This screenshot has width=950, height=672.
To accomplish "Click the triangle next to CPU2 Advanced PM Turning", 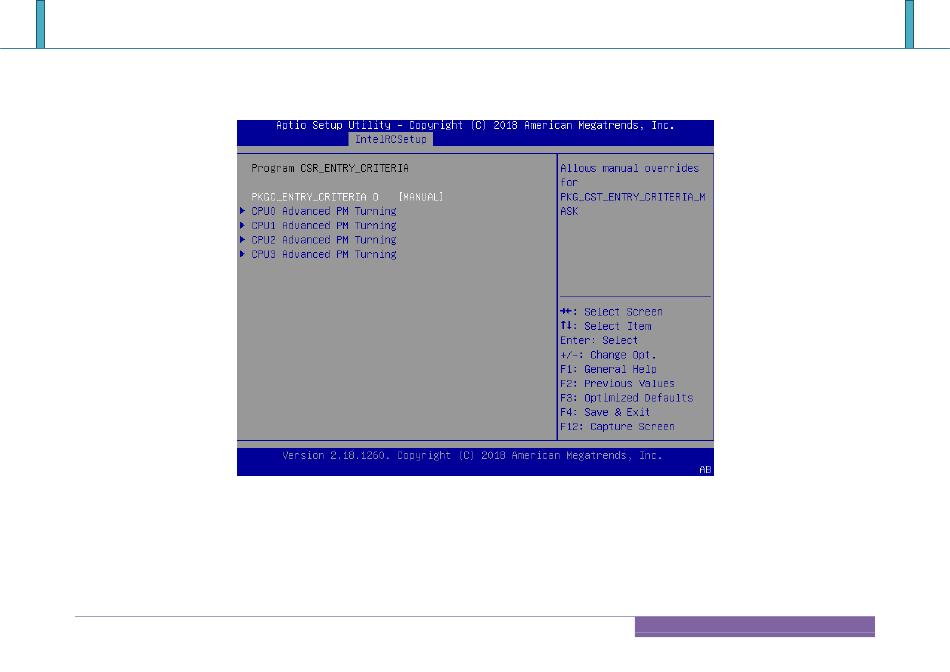I will pos(242,240).
